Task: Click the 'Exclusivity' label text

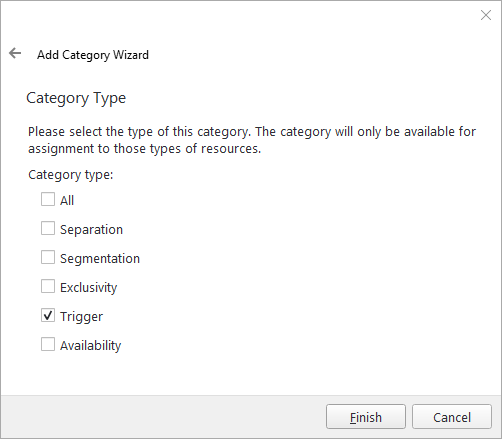Action: tap(89, 288)
